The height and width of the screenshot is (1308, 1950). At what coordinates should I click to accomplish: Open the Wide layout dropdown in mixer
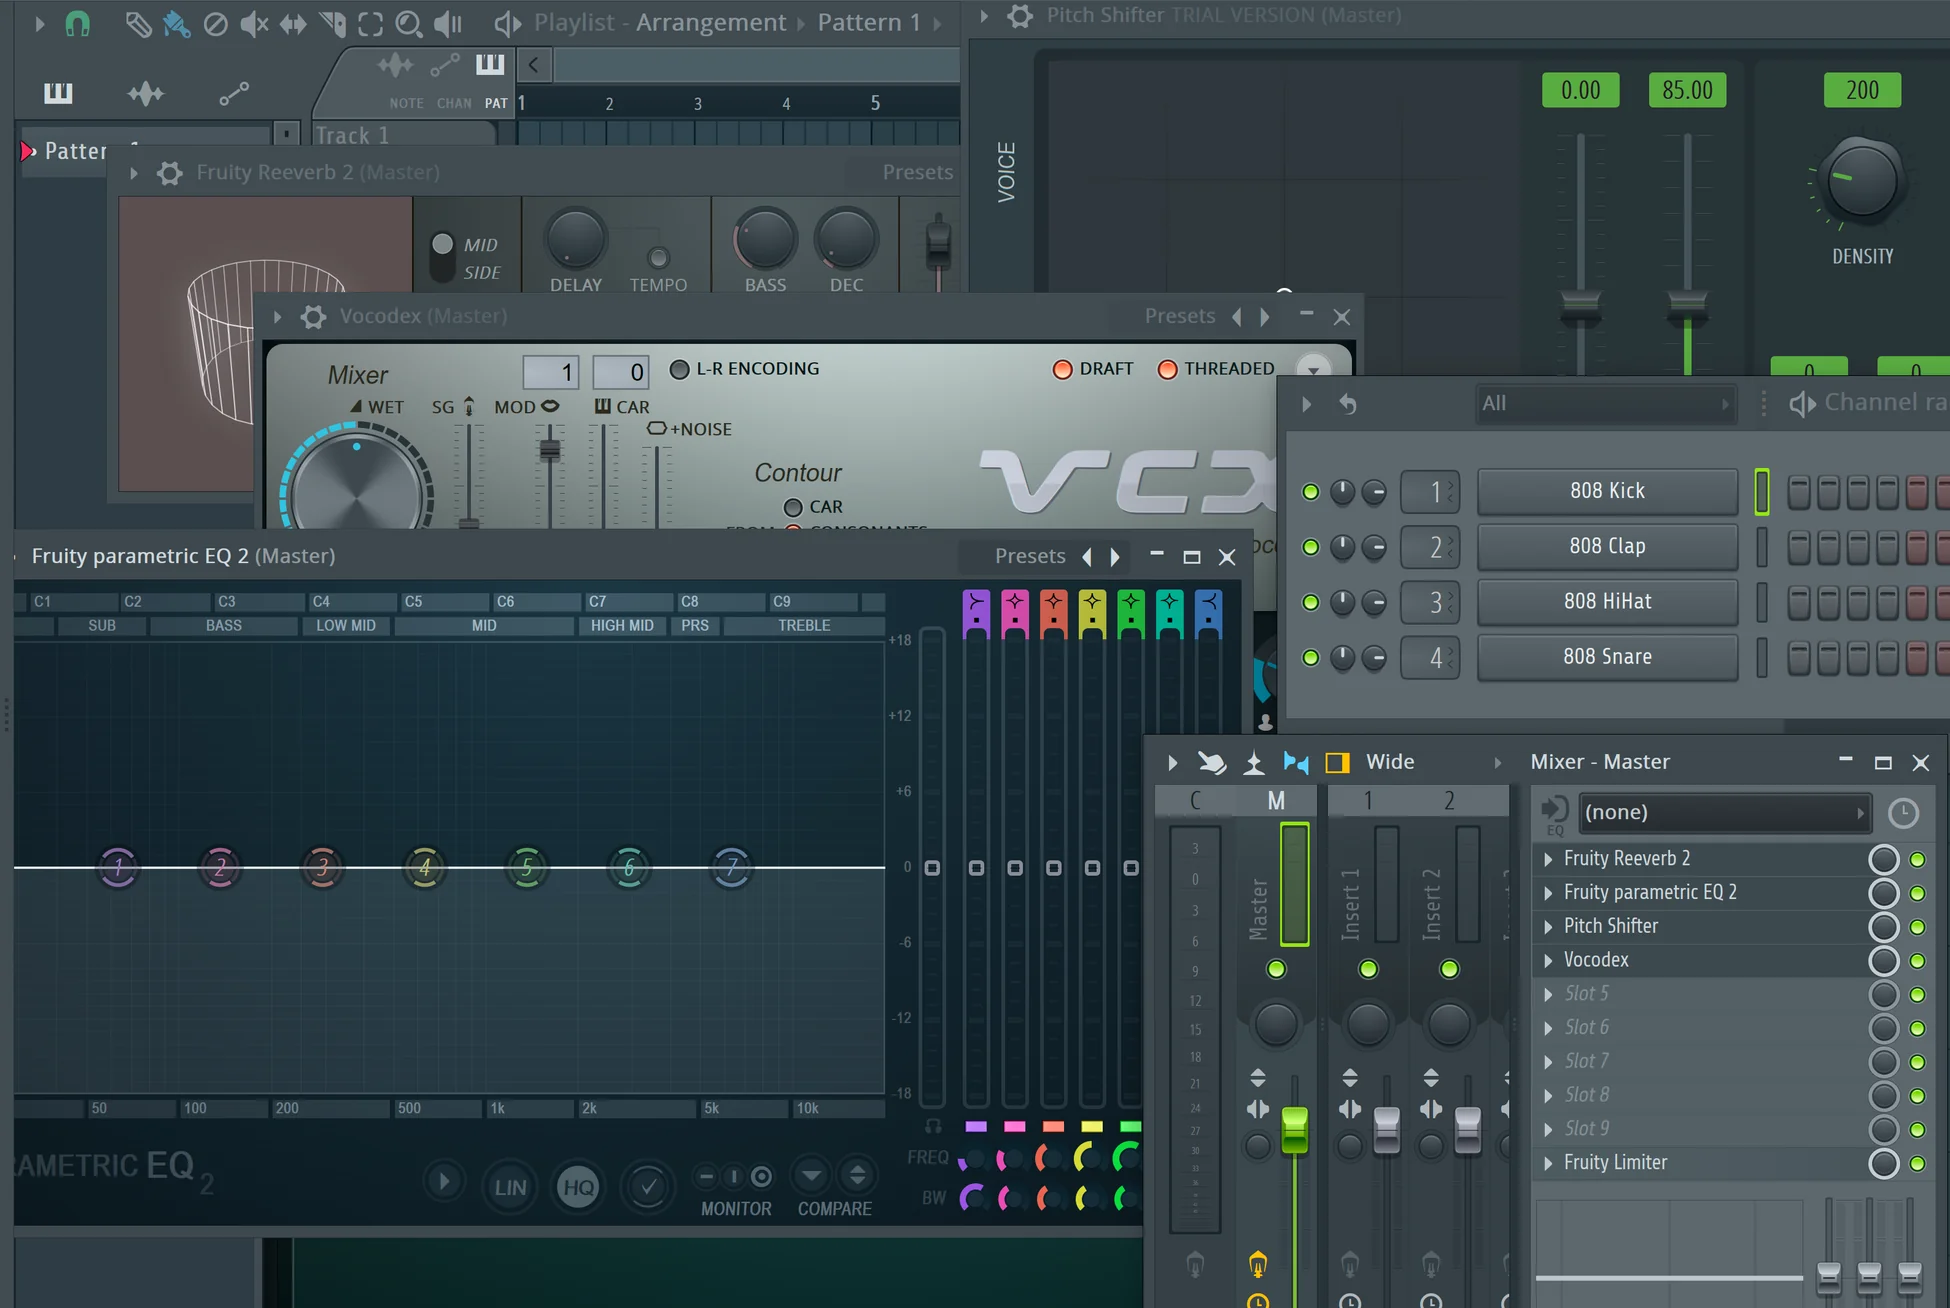coord(1433,763)
